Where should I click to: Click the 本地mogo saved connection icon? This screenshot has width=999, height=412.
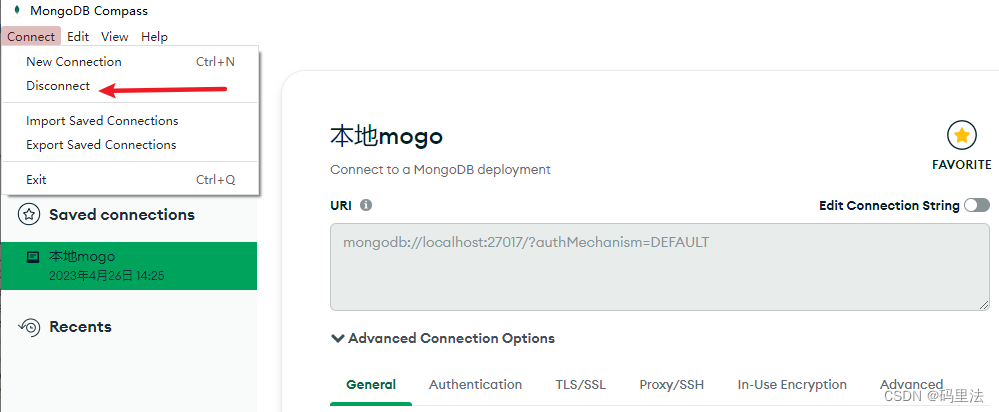pos(33,257)
